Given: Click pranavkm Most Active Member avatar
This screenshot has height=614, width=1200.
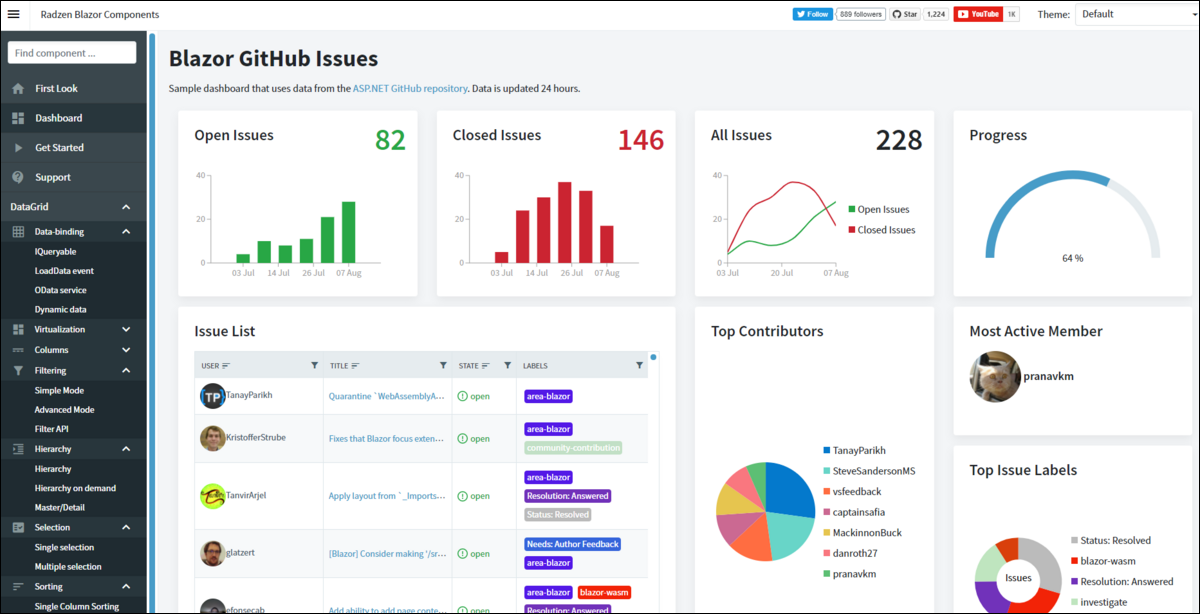Looking at the screenshot, I should 995,377.
